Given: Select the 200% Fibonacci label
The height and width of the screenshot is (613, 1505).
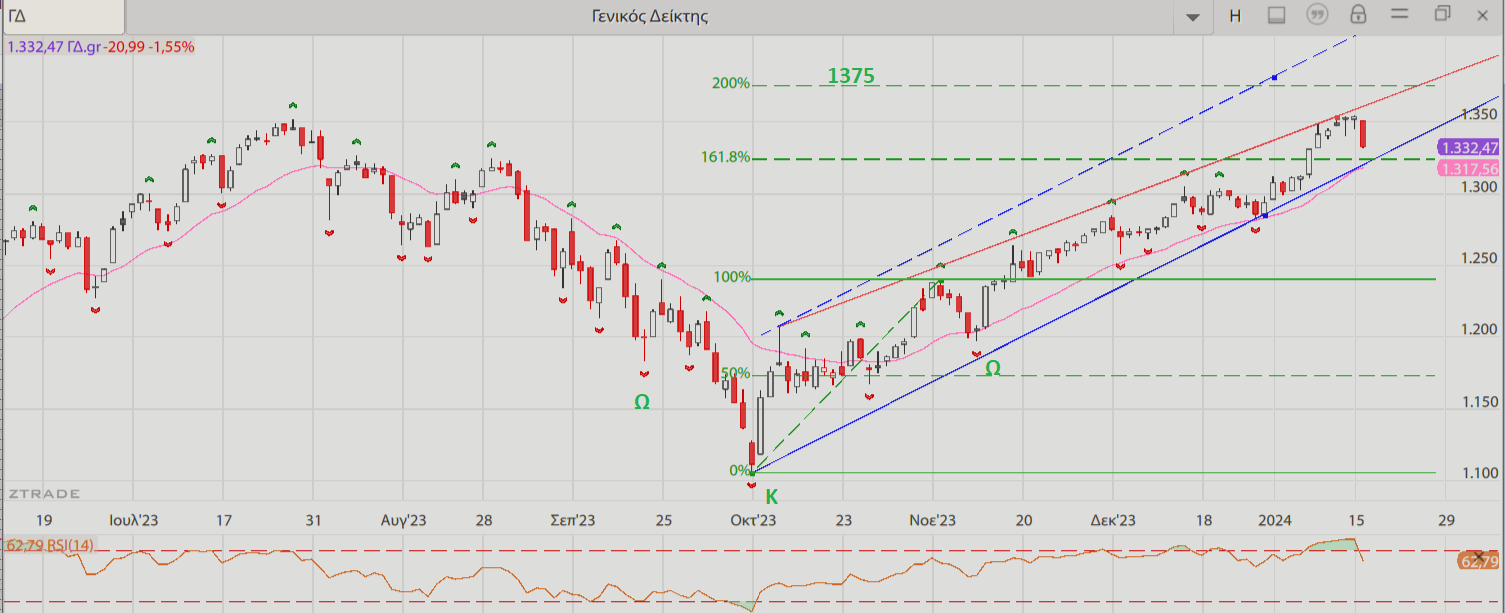Looking at the screenshot, I should 731,83.
